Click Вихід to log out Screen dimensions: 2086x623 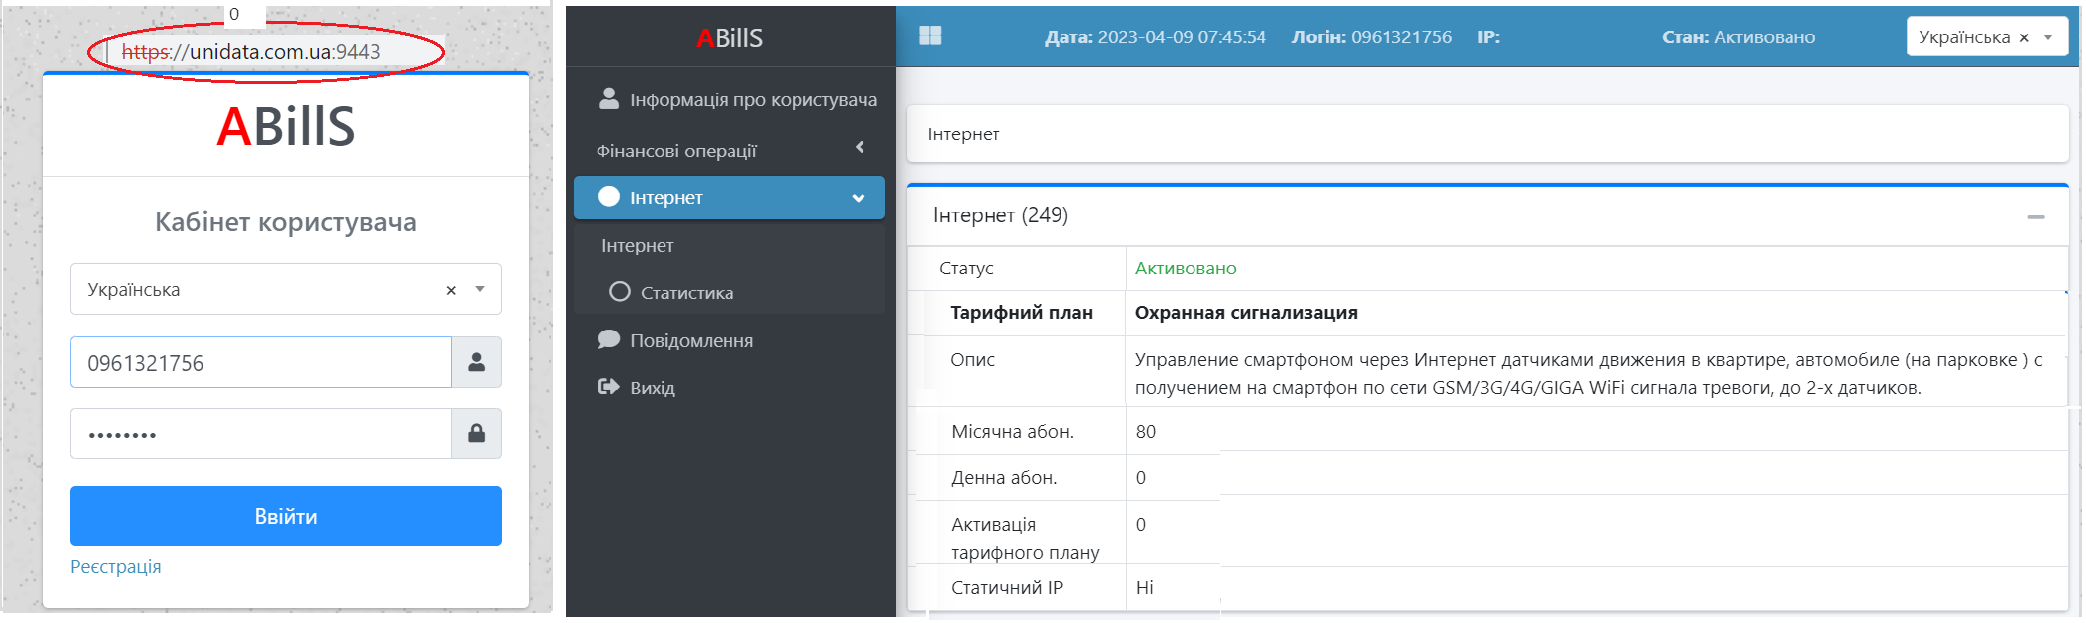click(x=729, y=387)
